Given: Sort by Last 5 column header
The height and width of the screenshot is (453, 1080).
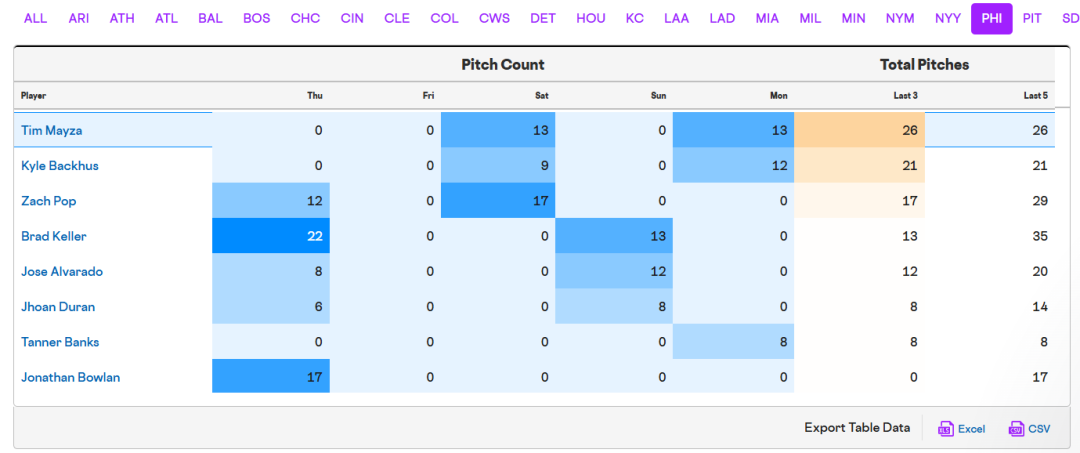Looking at the screenshot, I should (1035, 96).
